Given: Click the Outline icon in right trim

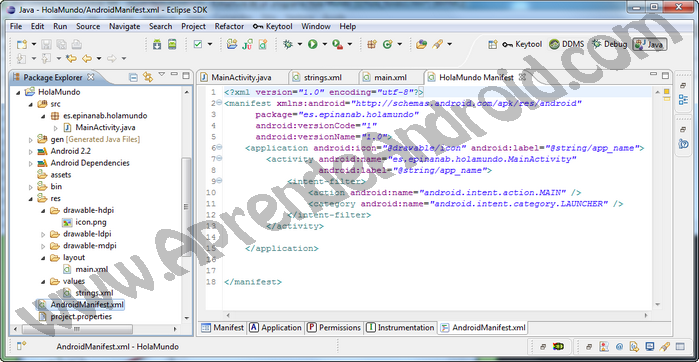Looking at the screenshot, I should coord(683,100).
